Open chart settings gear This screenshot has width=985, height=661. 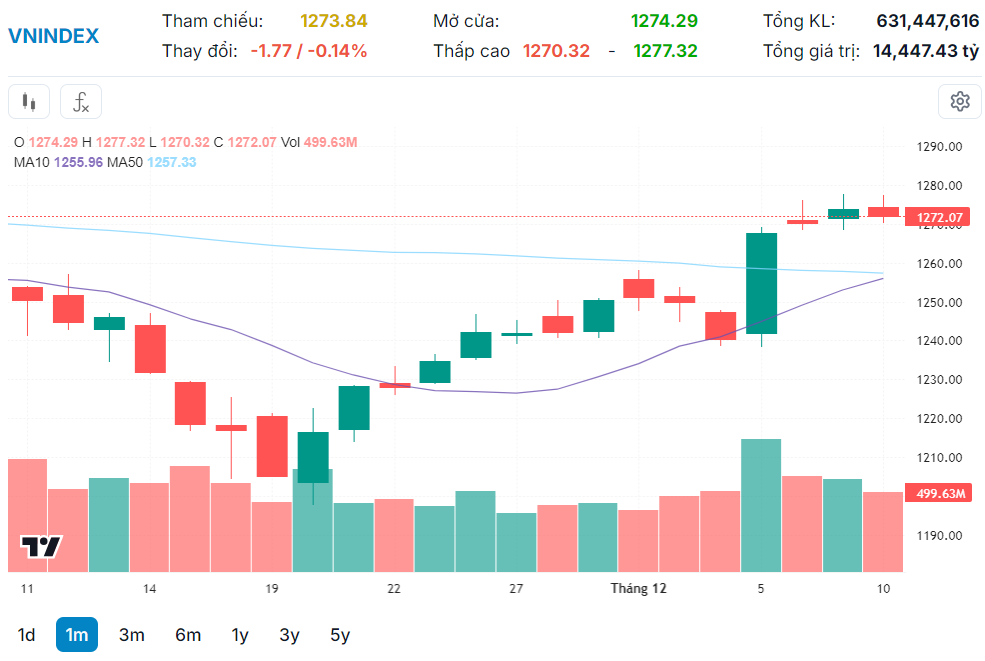(x=960, y=101)
